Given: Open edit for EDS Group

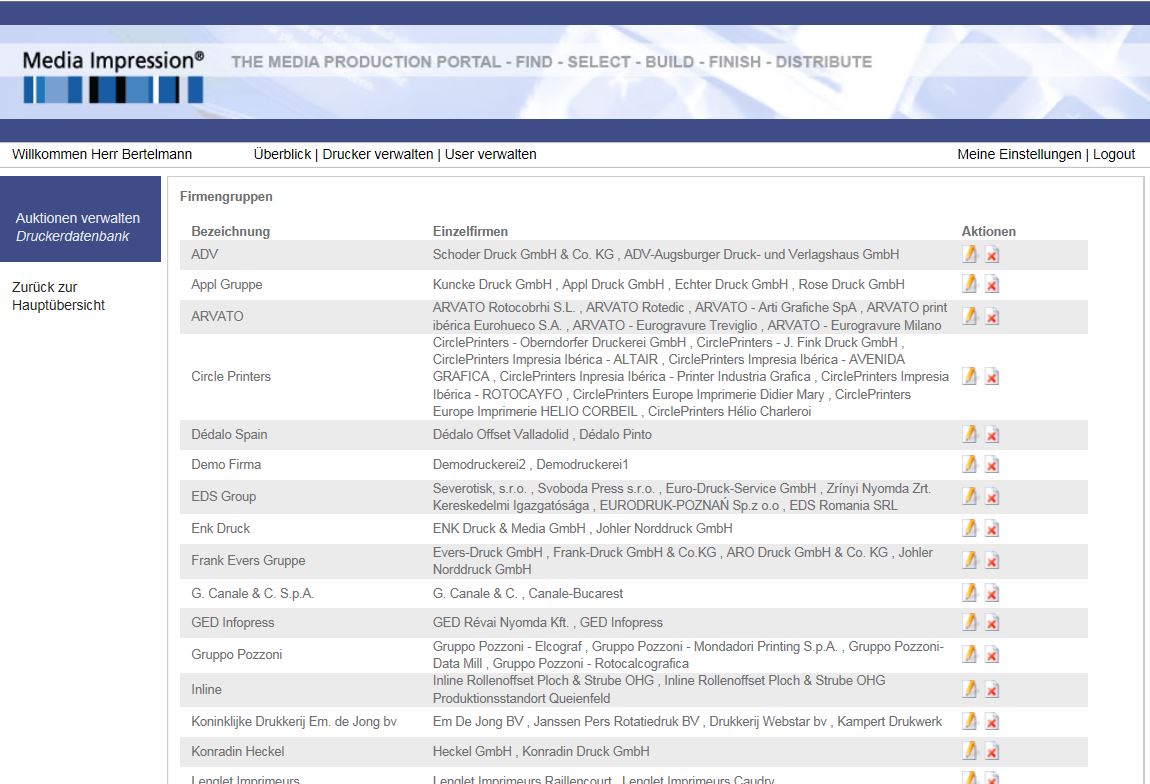Looking at the screenshot, I should point(969,497).
